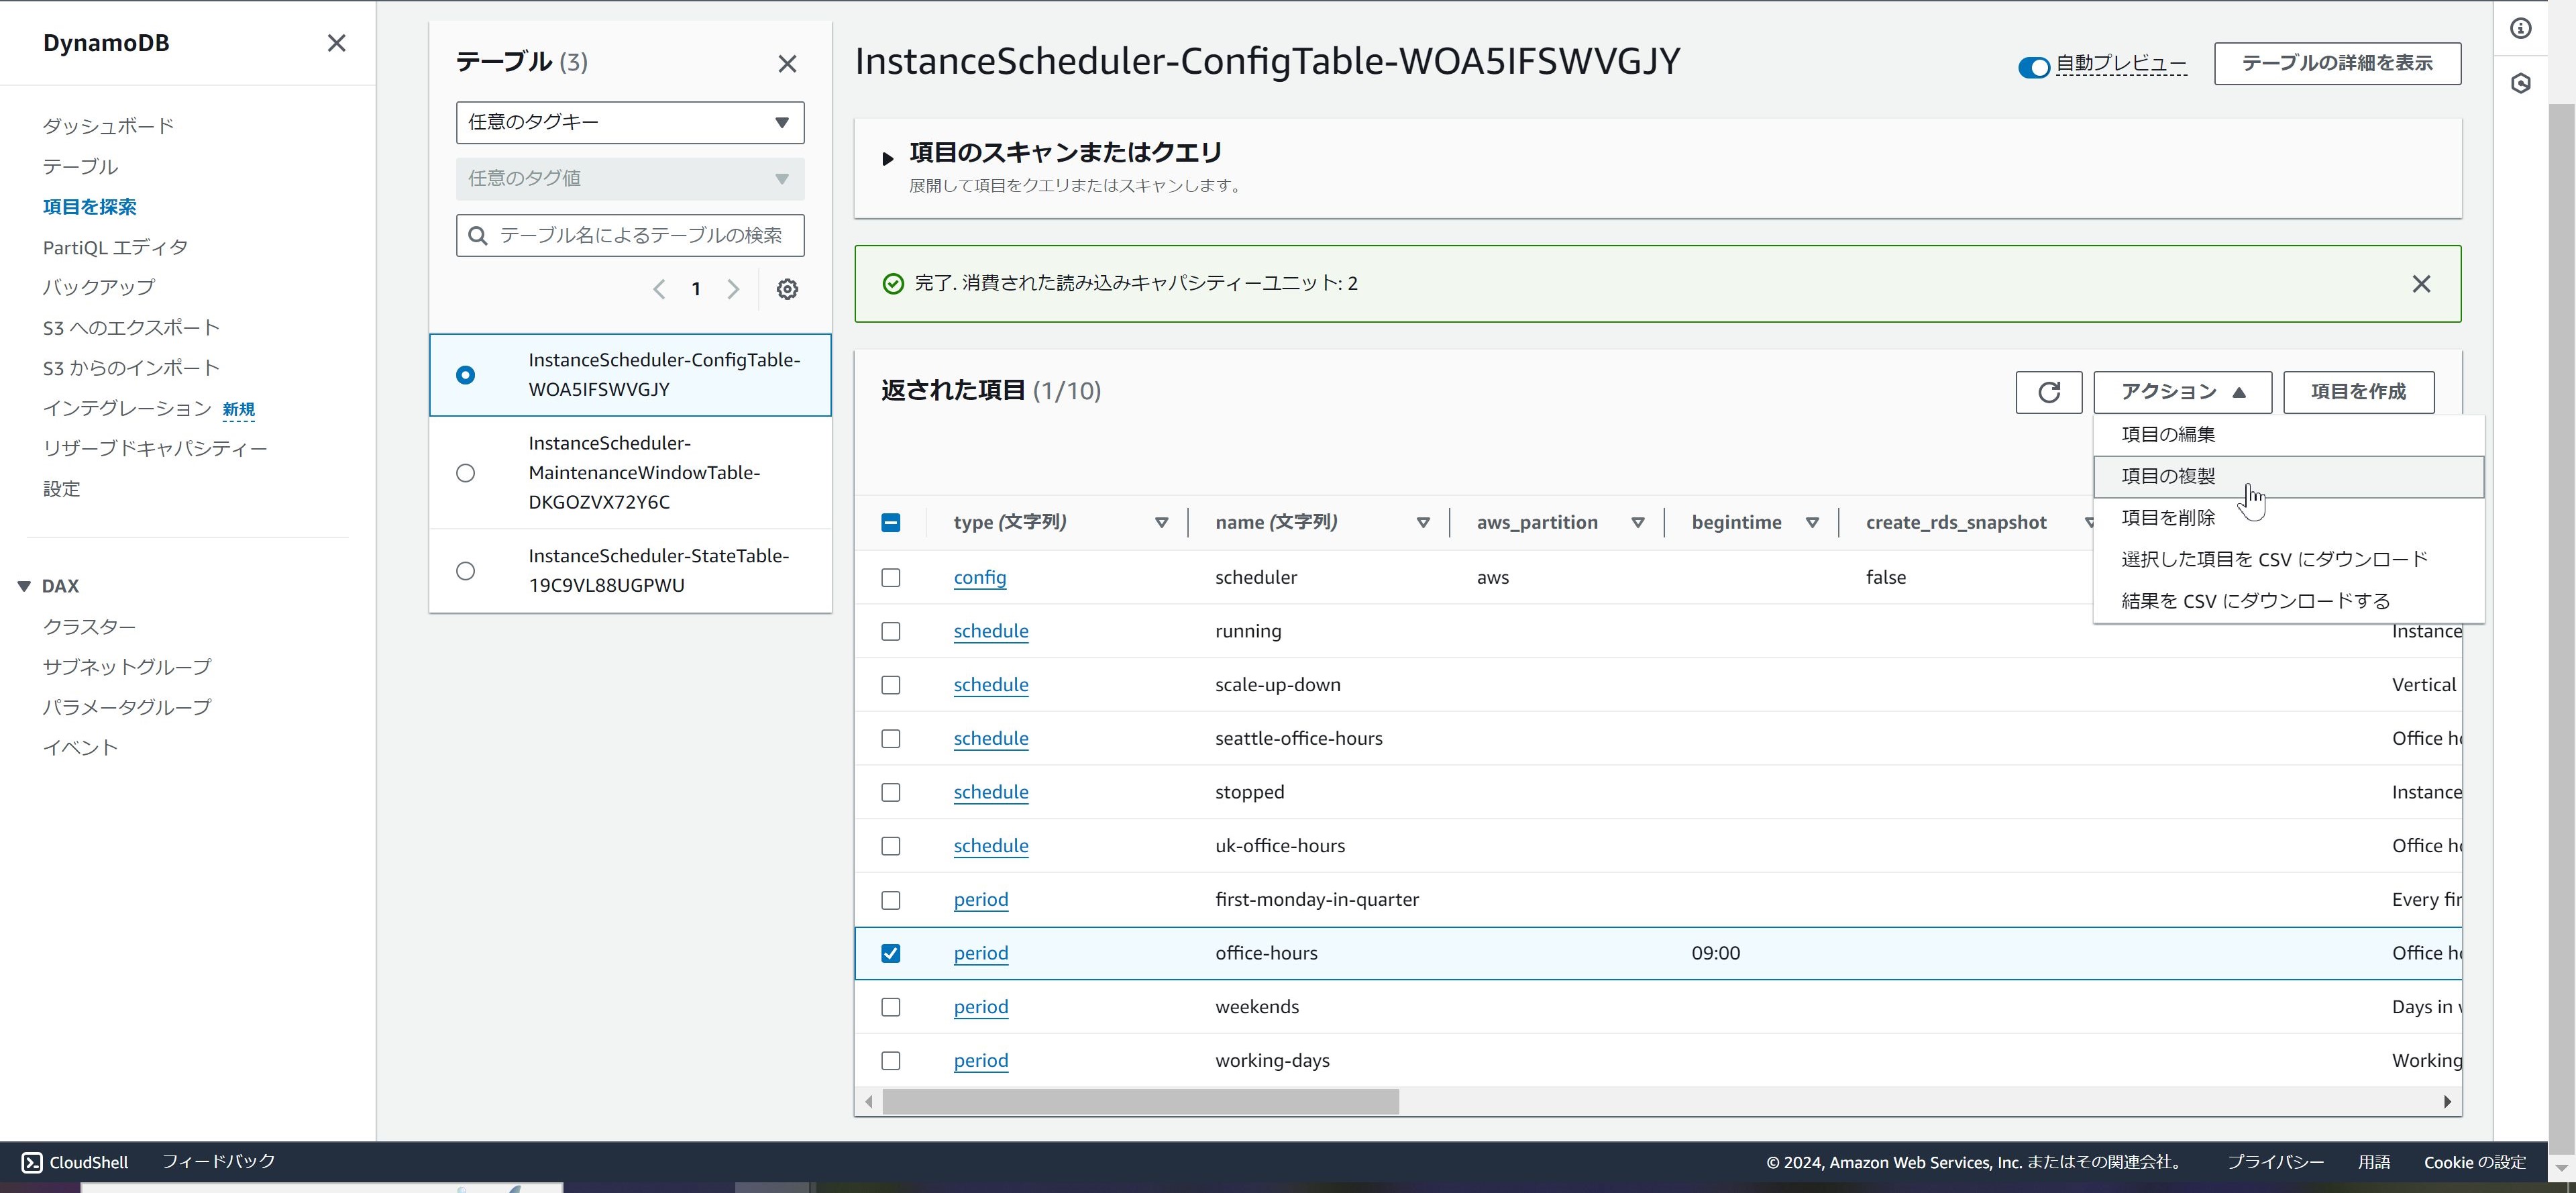This screenshot has height=1193, width=2576.
Task: Uncheck the office-hours row checkbox
Action: click(891, 954)
